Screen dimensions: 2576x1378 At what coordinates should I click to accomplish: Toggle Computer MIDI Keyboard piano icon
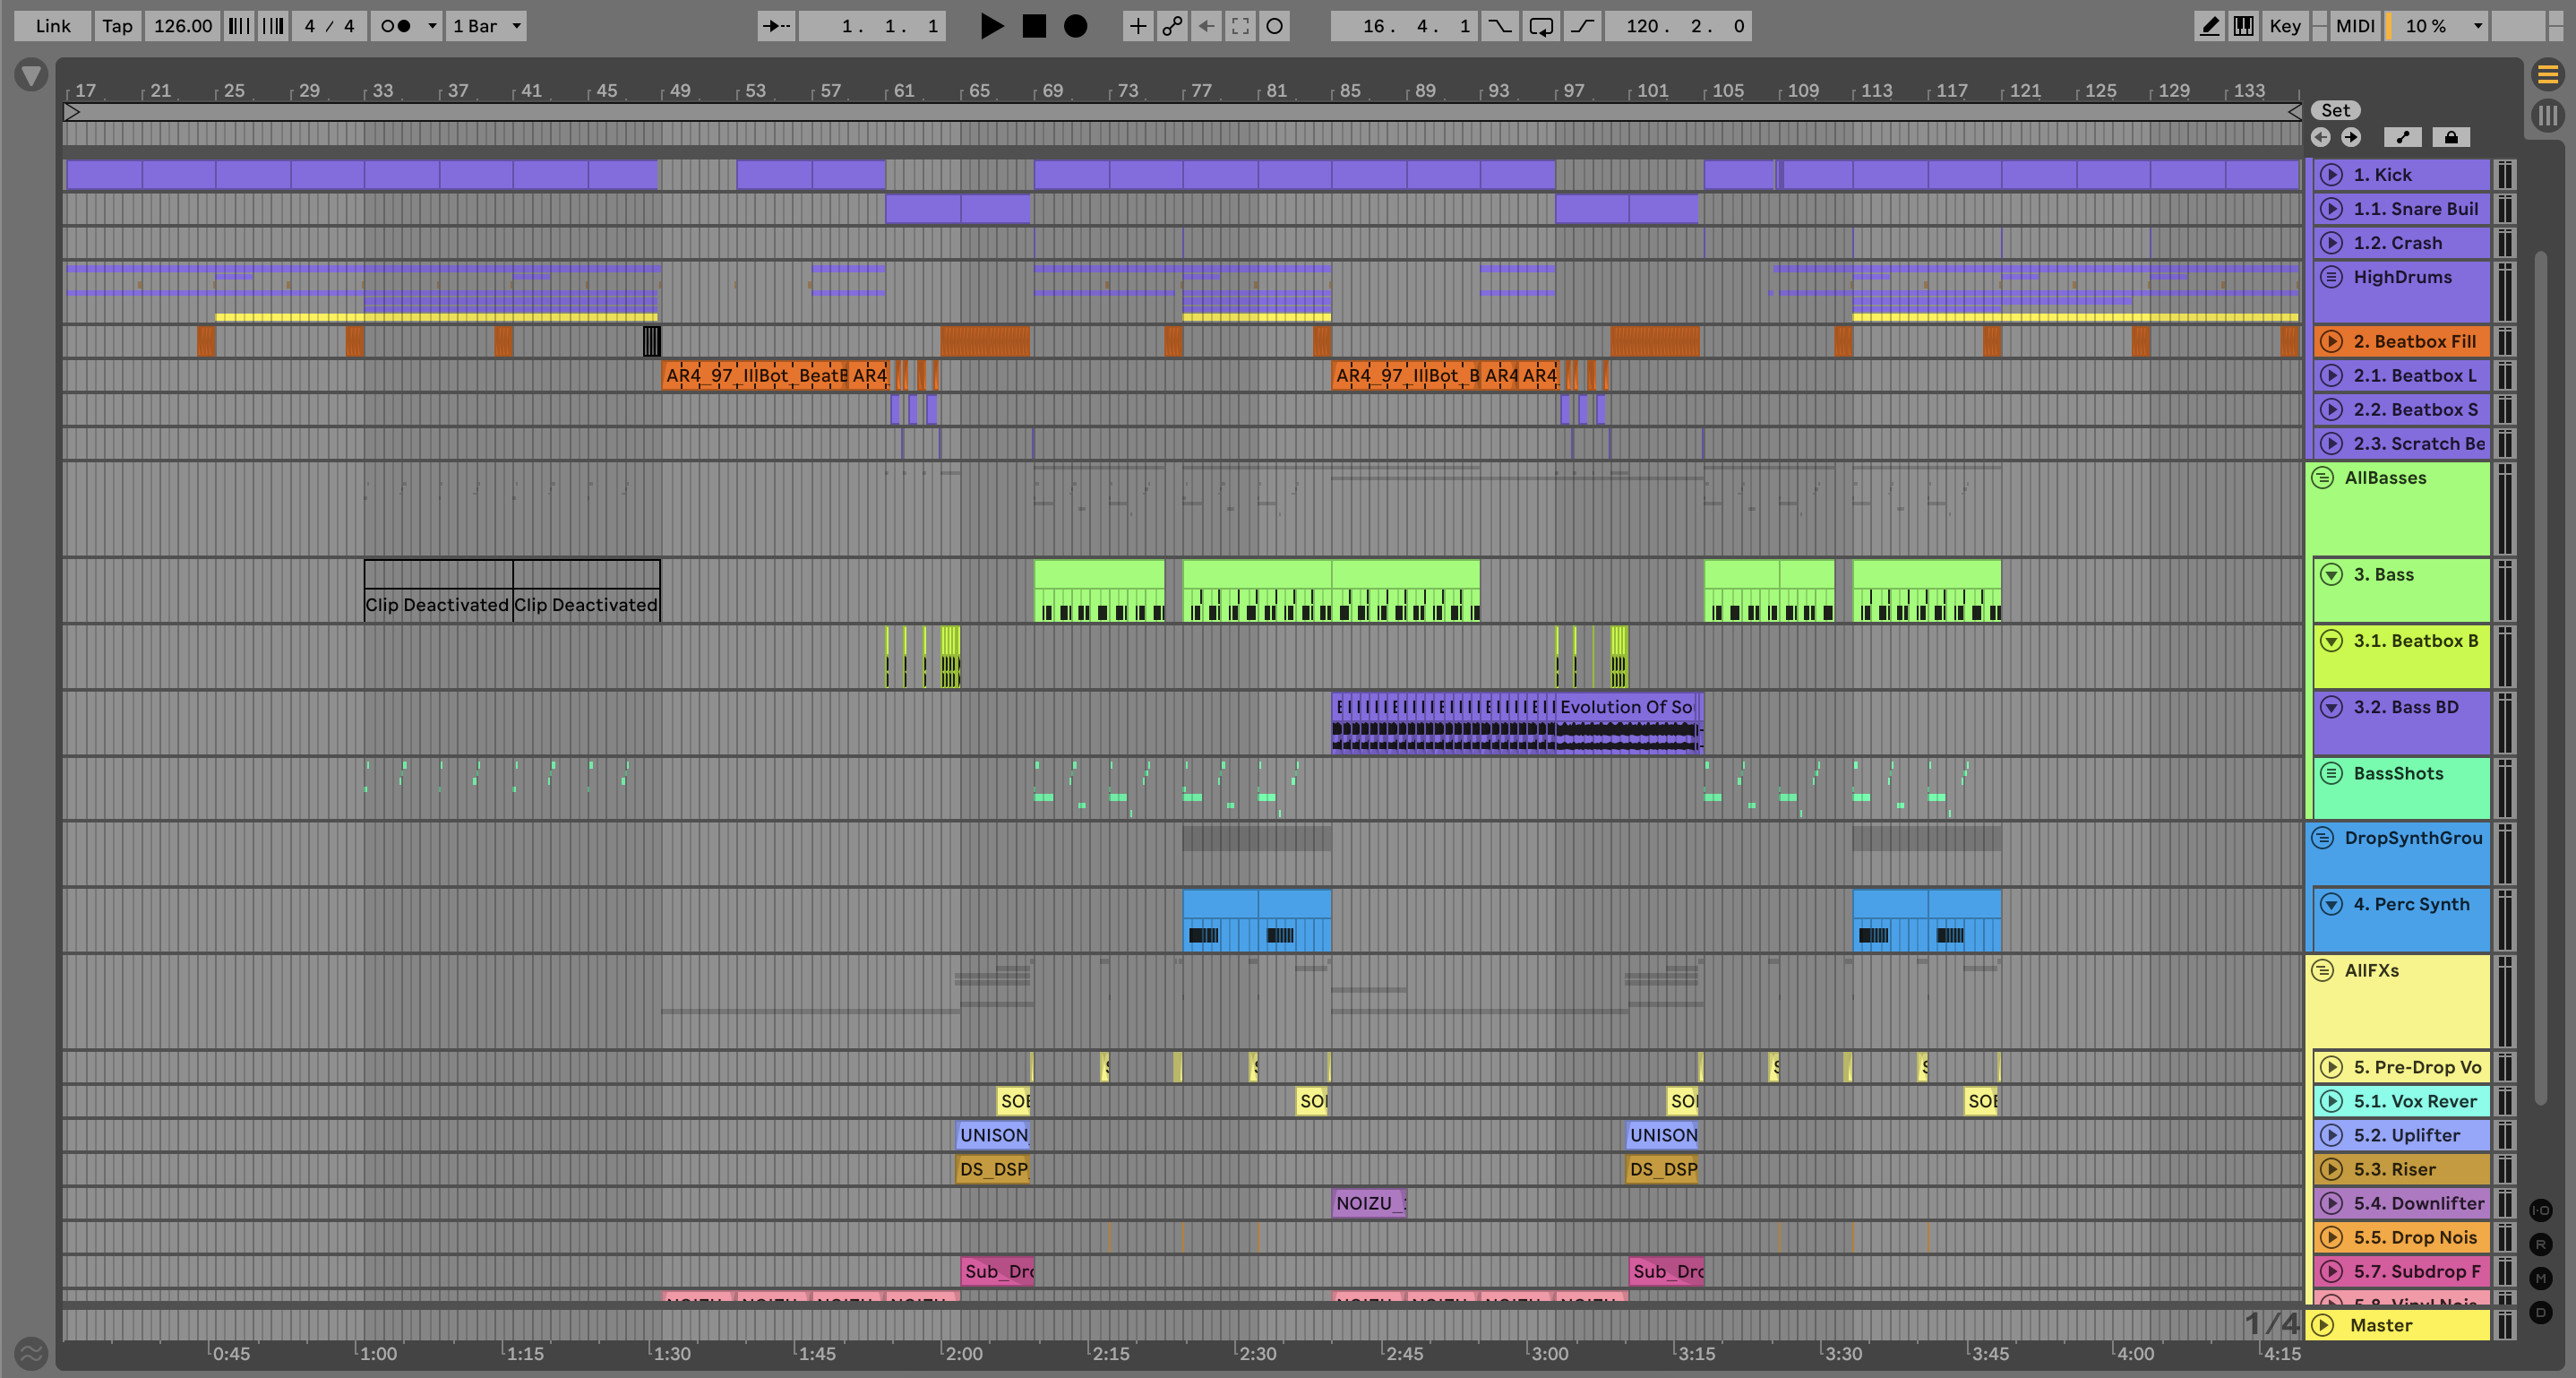(2244, 26)
